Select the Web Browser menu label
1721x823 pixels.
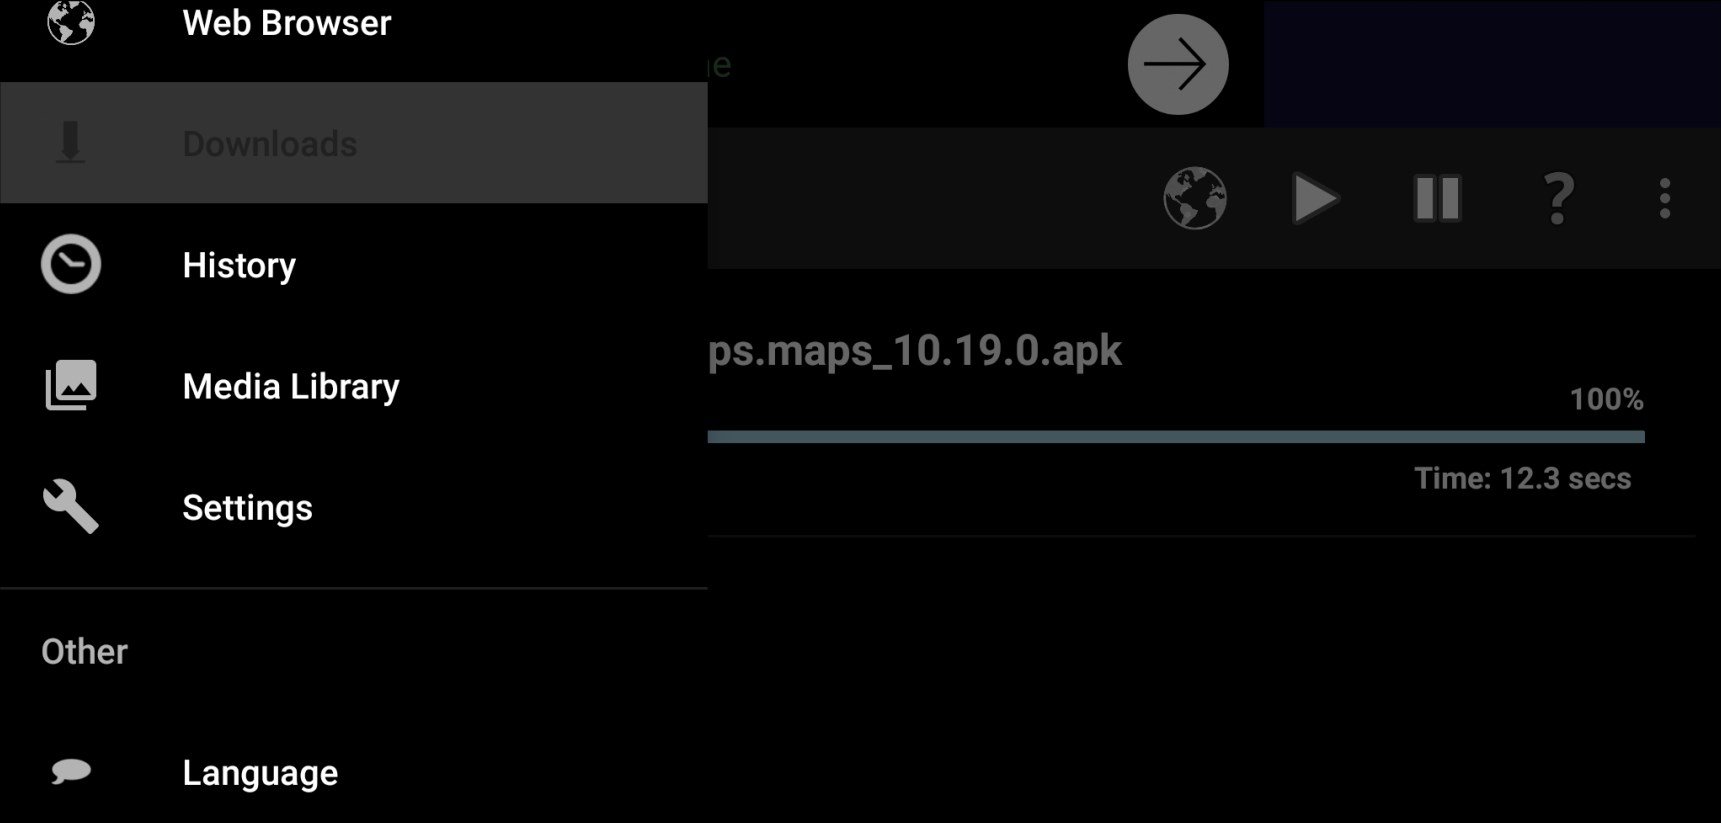[x=287, y=23]
